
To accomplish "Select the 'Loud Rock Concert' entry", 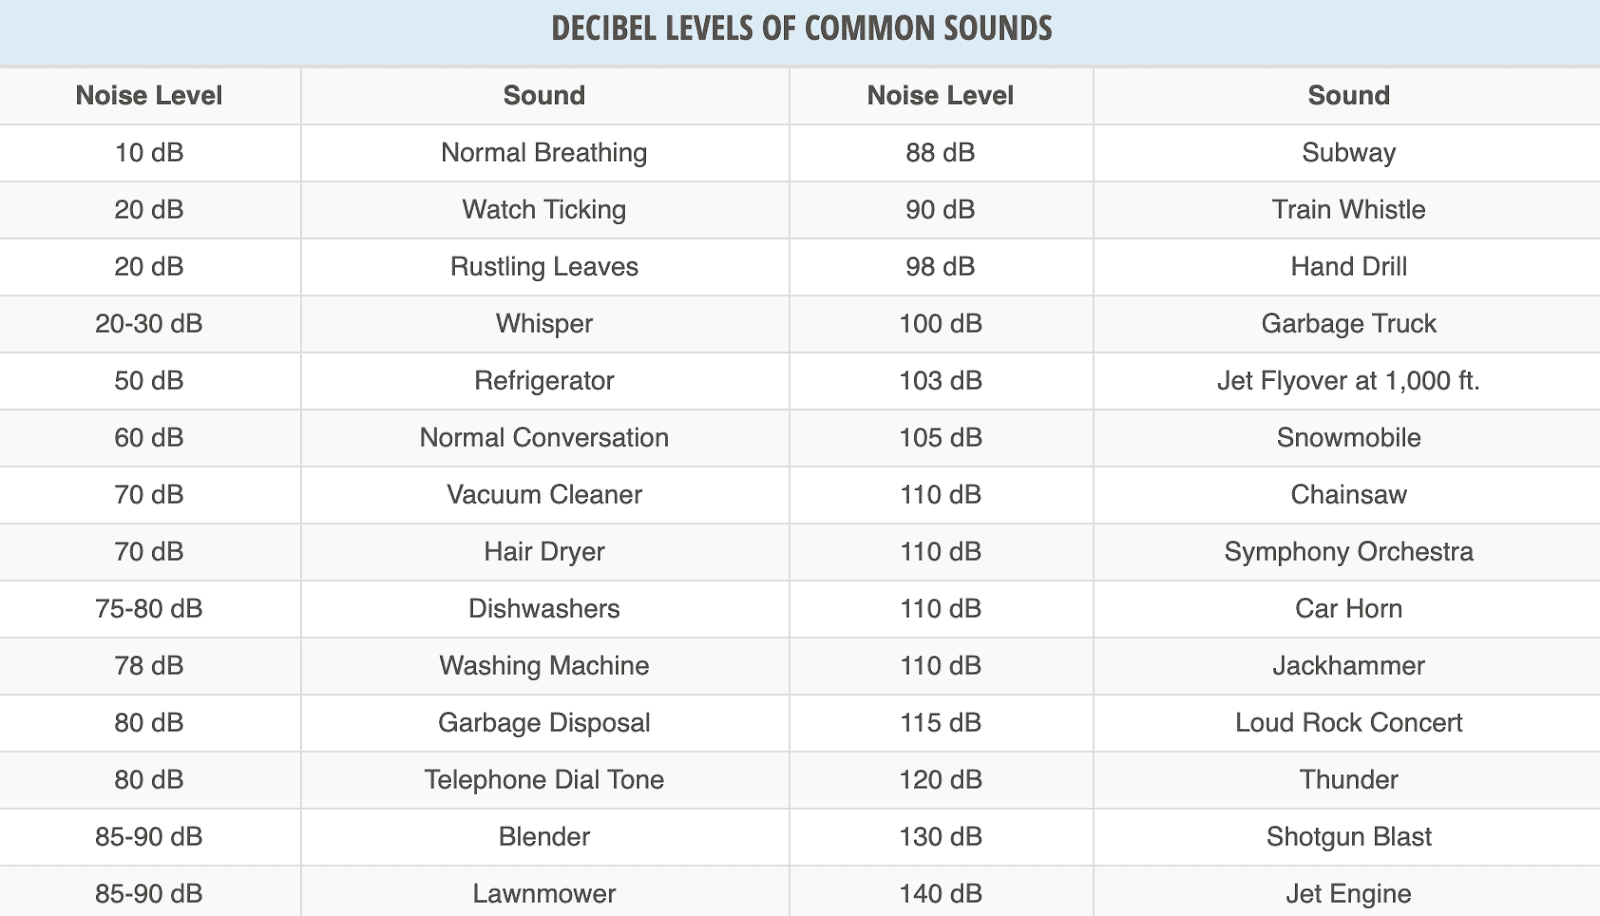I will tap(1348, 723).
